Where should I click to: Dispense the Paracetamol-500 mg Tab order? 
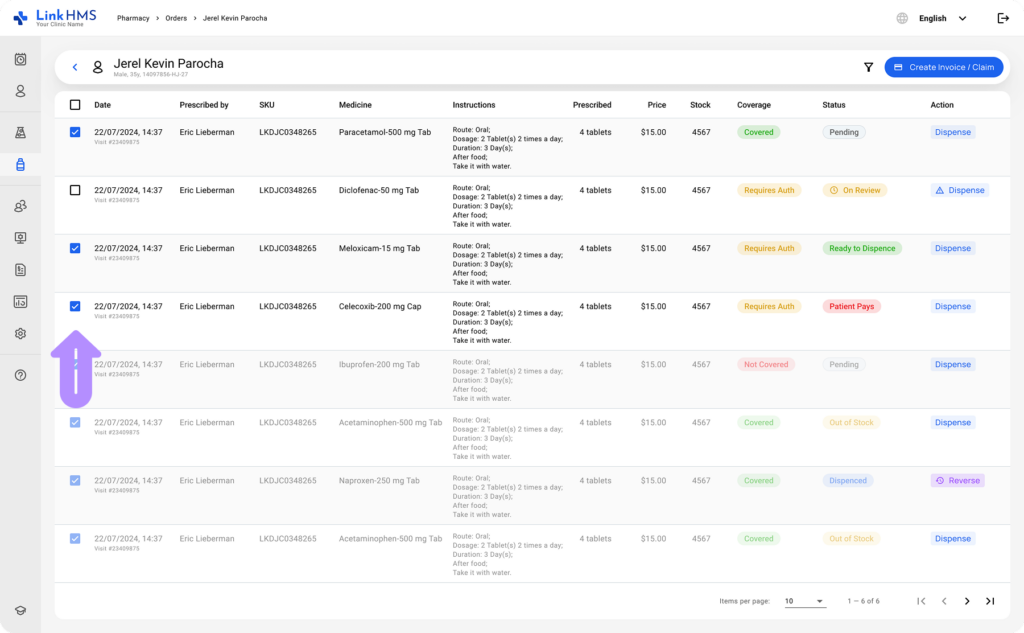(953, 132)
